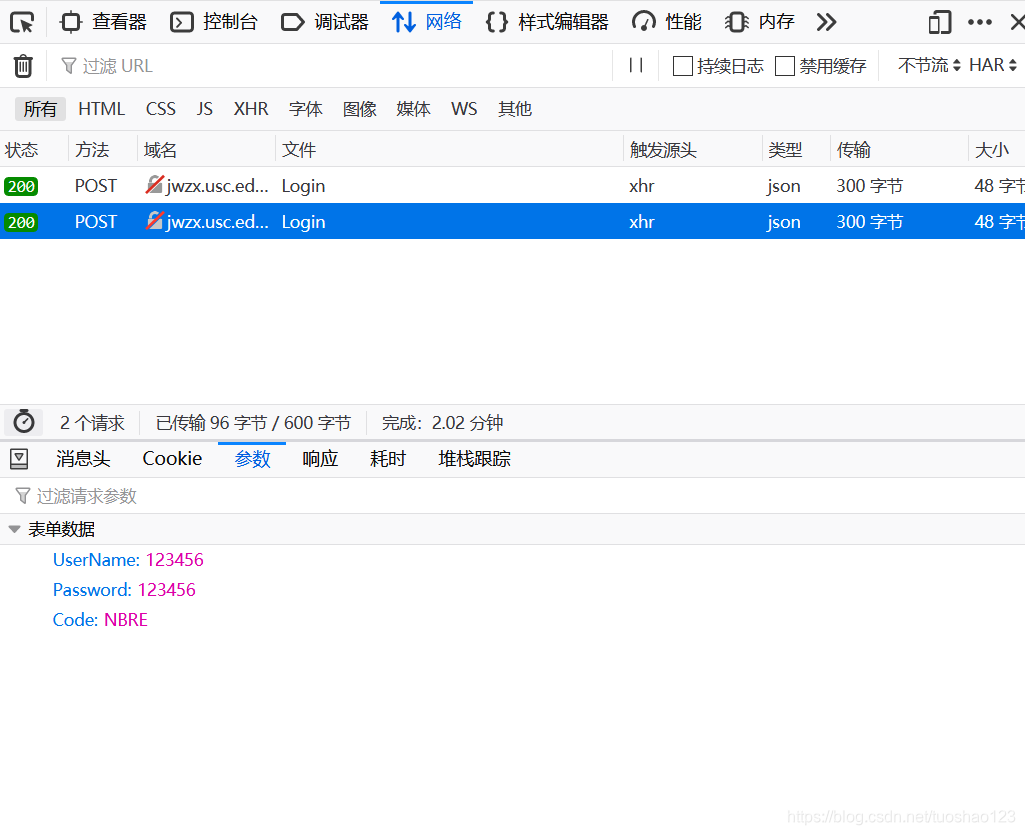Image resolution: width=1025 pixels, height=835 pixels.
Task: Open the 样式编辑器 style editor tab
Action: click(x=547, y=22)
